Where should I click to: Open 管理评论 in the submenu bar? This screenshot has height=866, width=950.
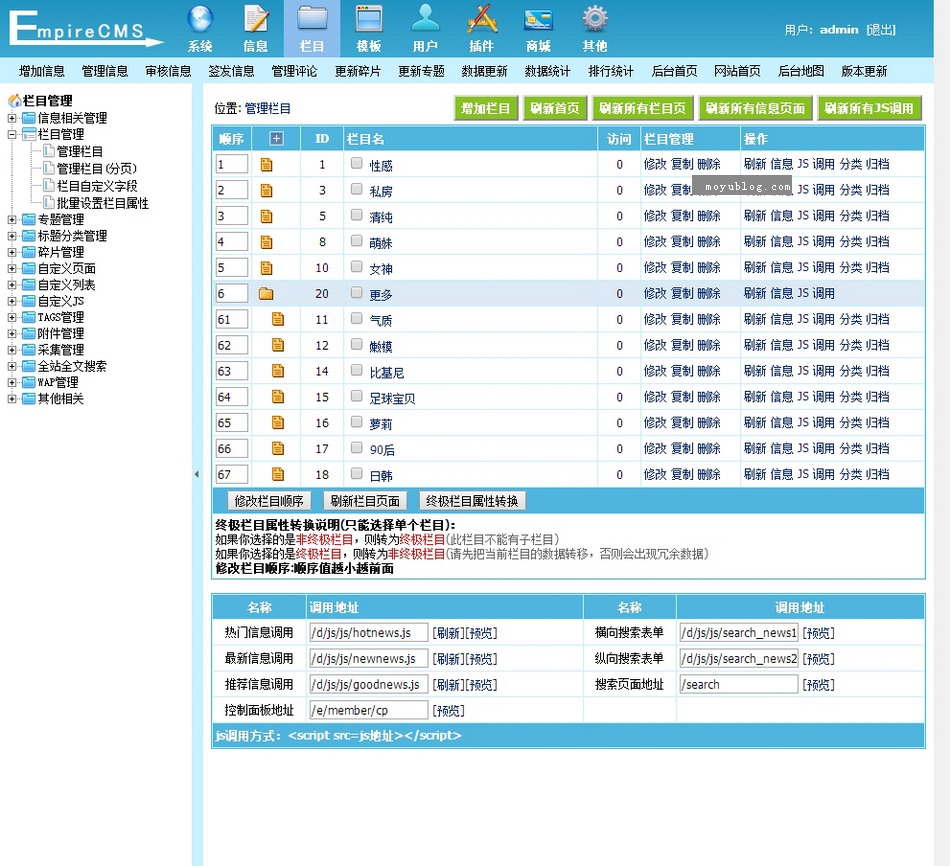pyautogui.click(x=294, y=71)
